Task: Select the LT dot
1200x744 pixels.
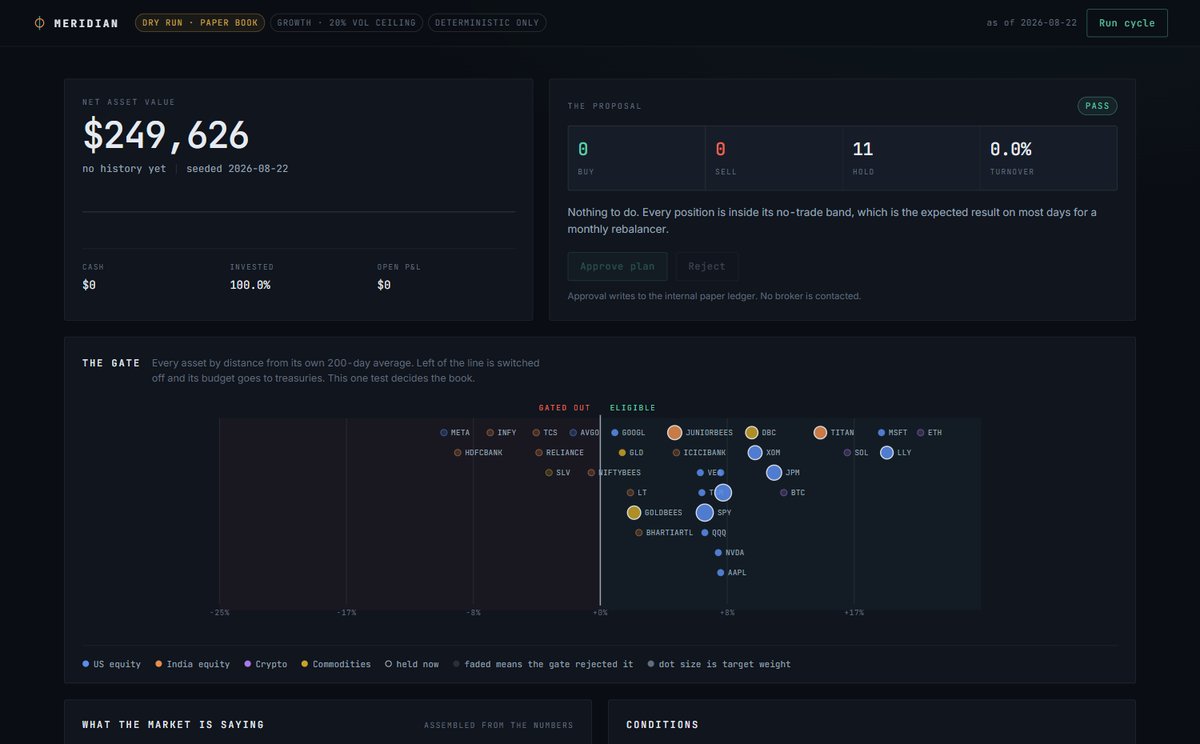Action: 630,493
